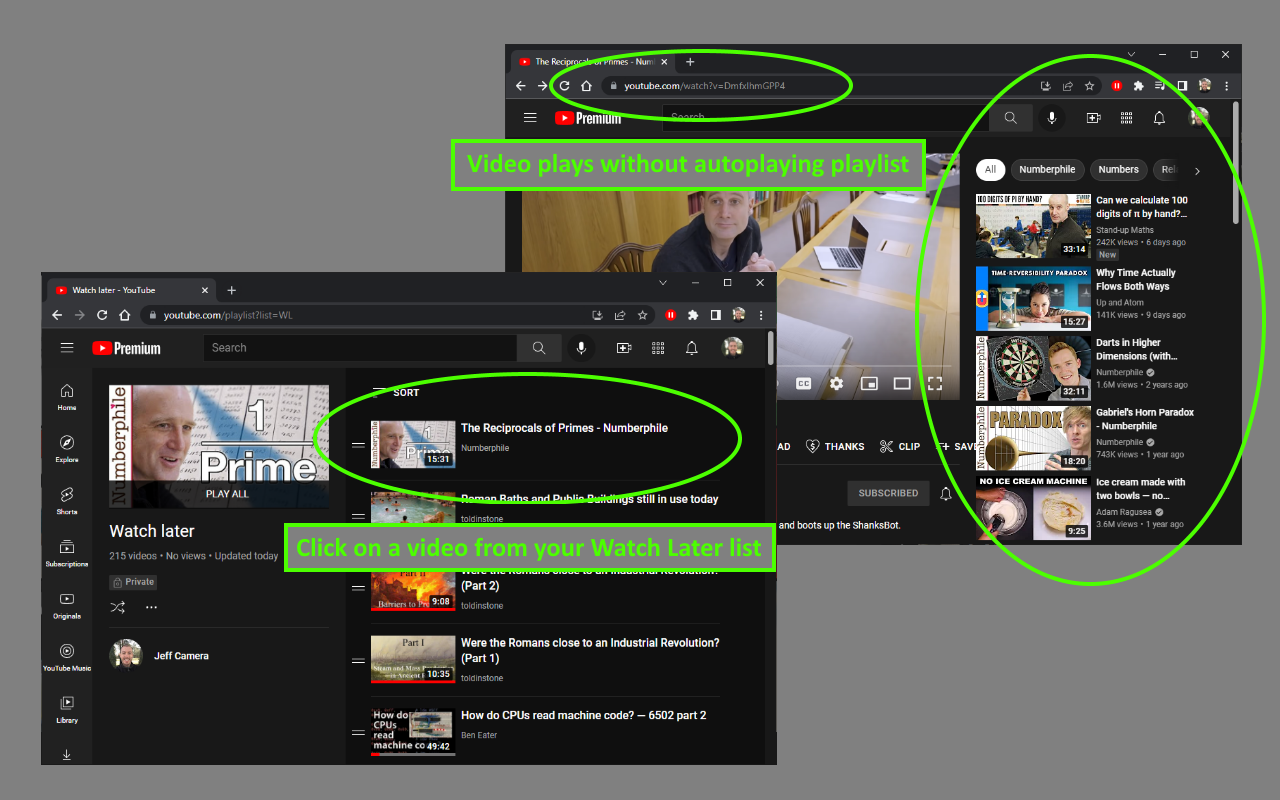Go back in the video window browser
This screenshot has width=1280, height=800.
520,86
